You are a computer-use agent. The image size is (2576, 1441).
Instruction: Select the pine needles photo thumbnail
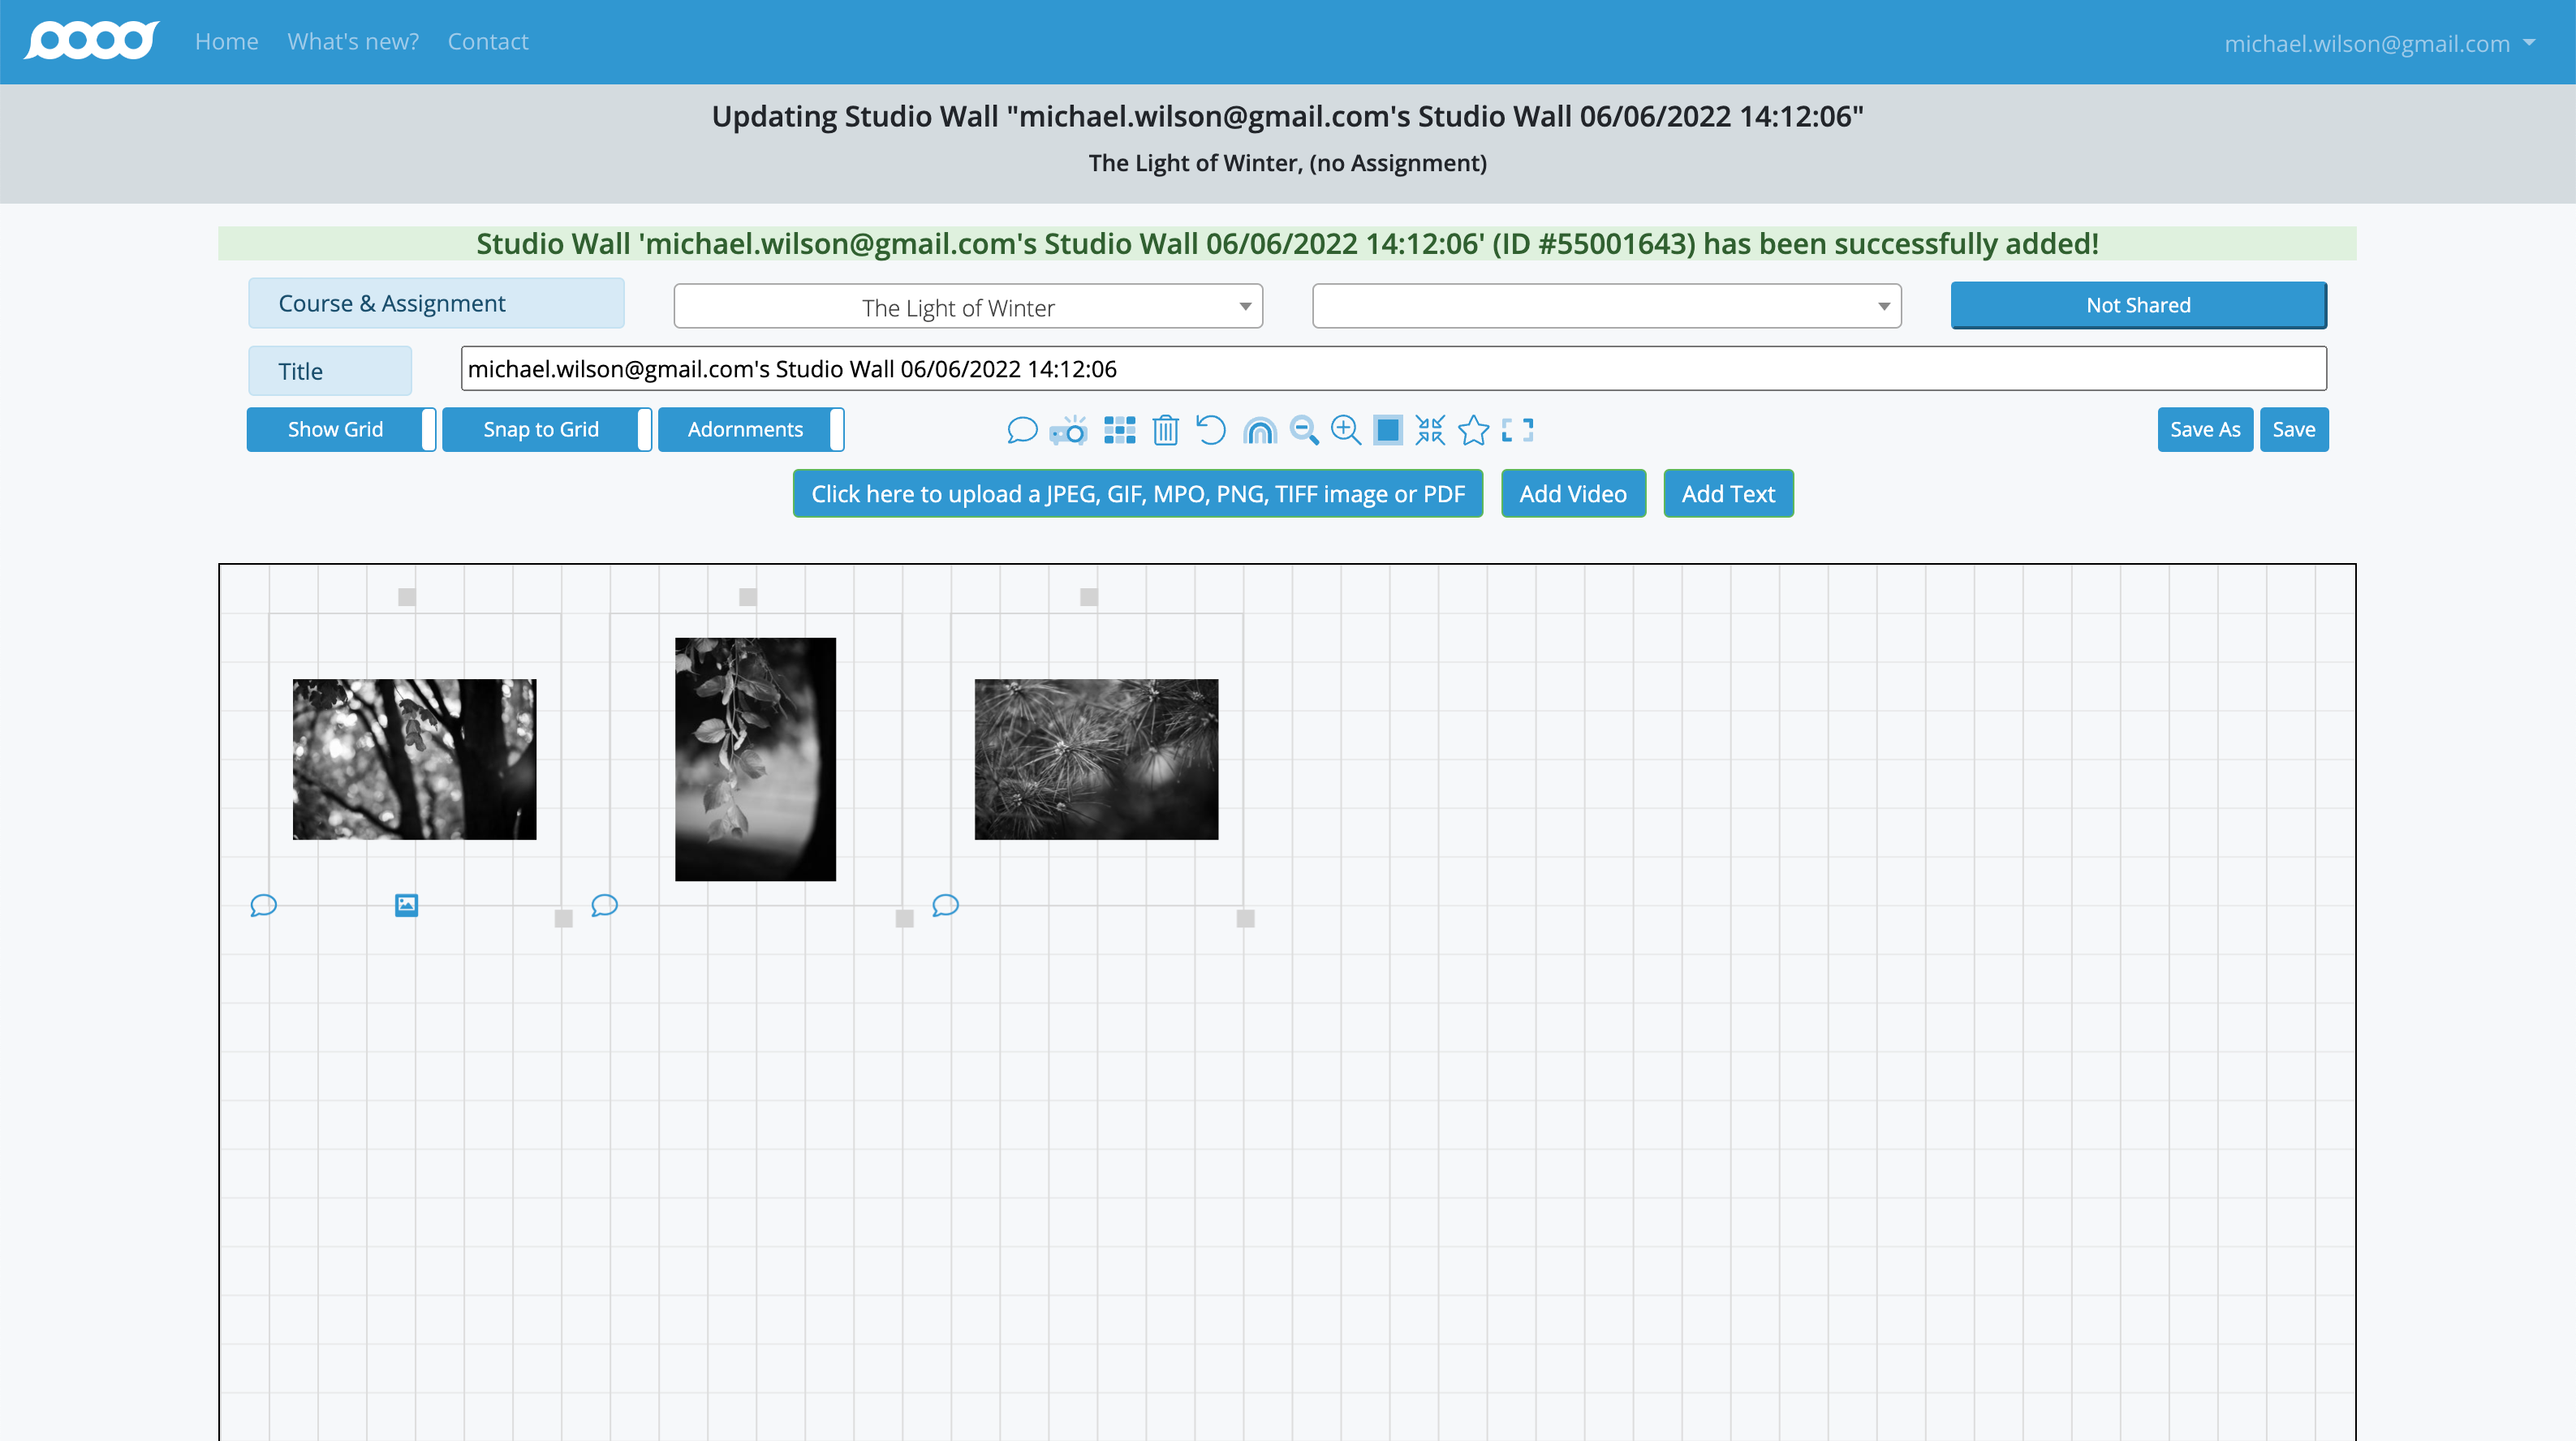tap(1097, 759)
